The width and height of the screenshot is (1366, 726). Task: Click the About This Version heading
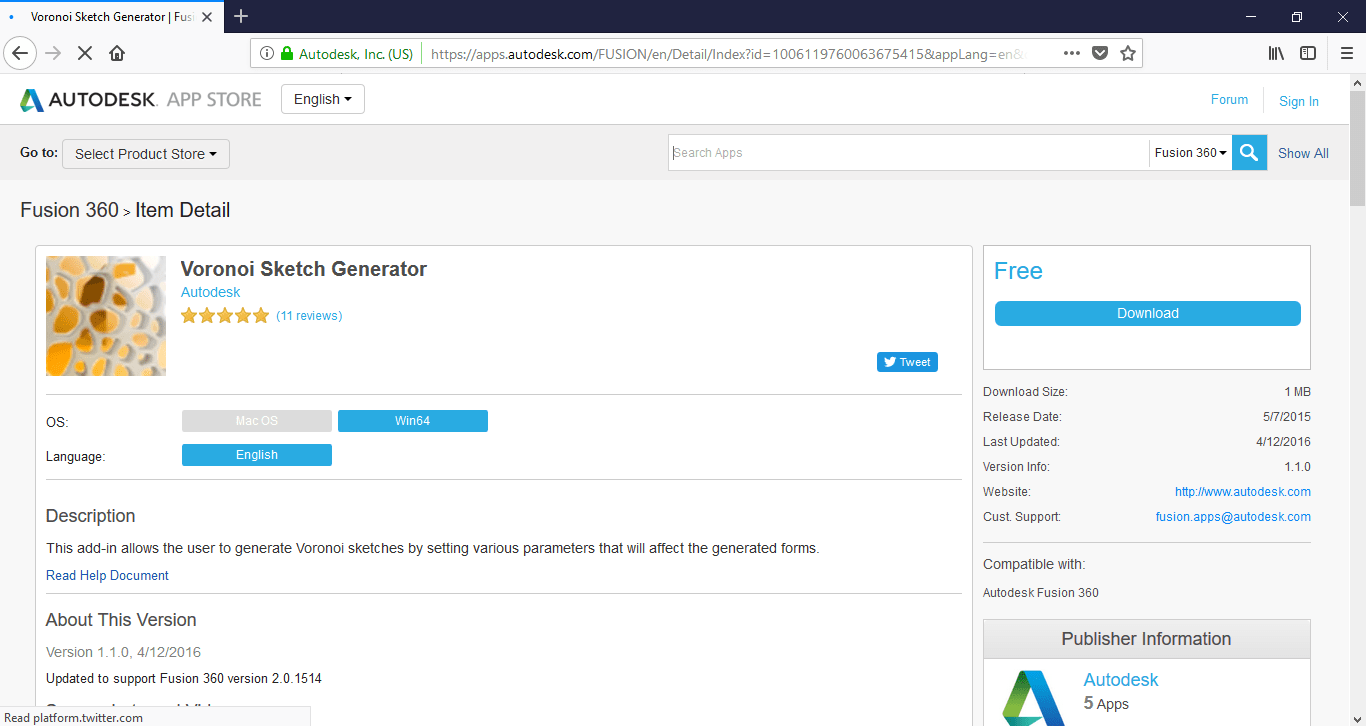[x=121, y=620]
